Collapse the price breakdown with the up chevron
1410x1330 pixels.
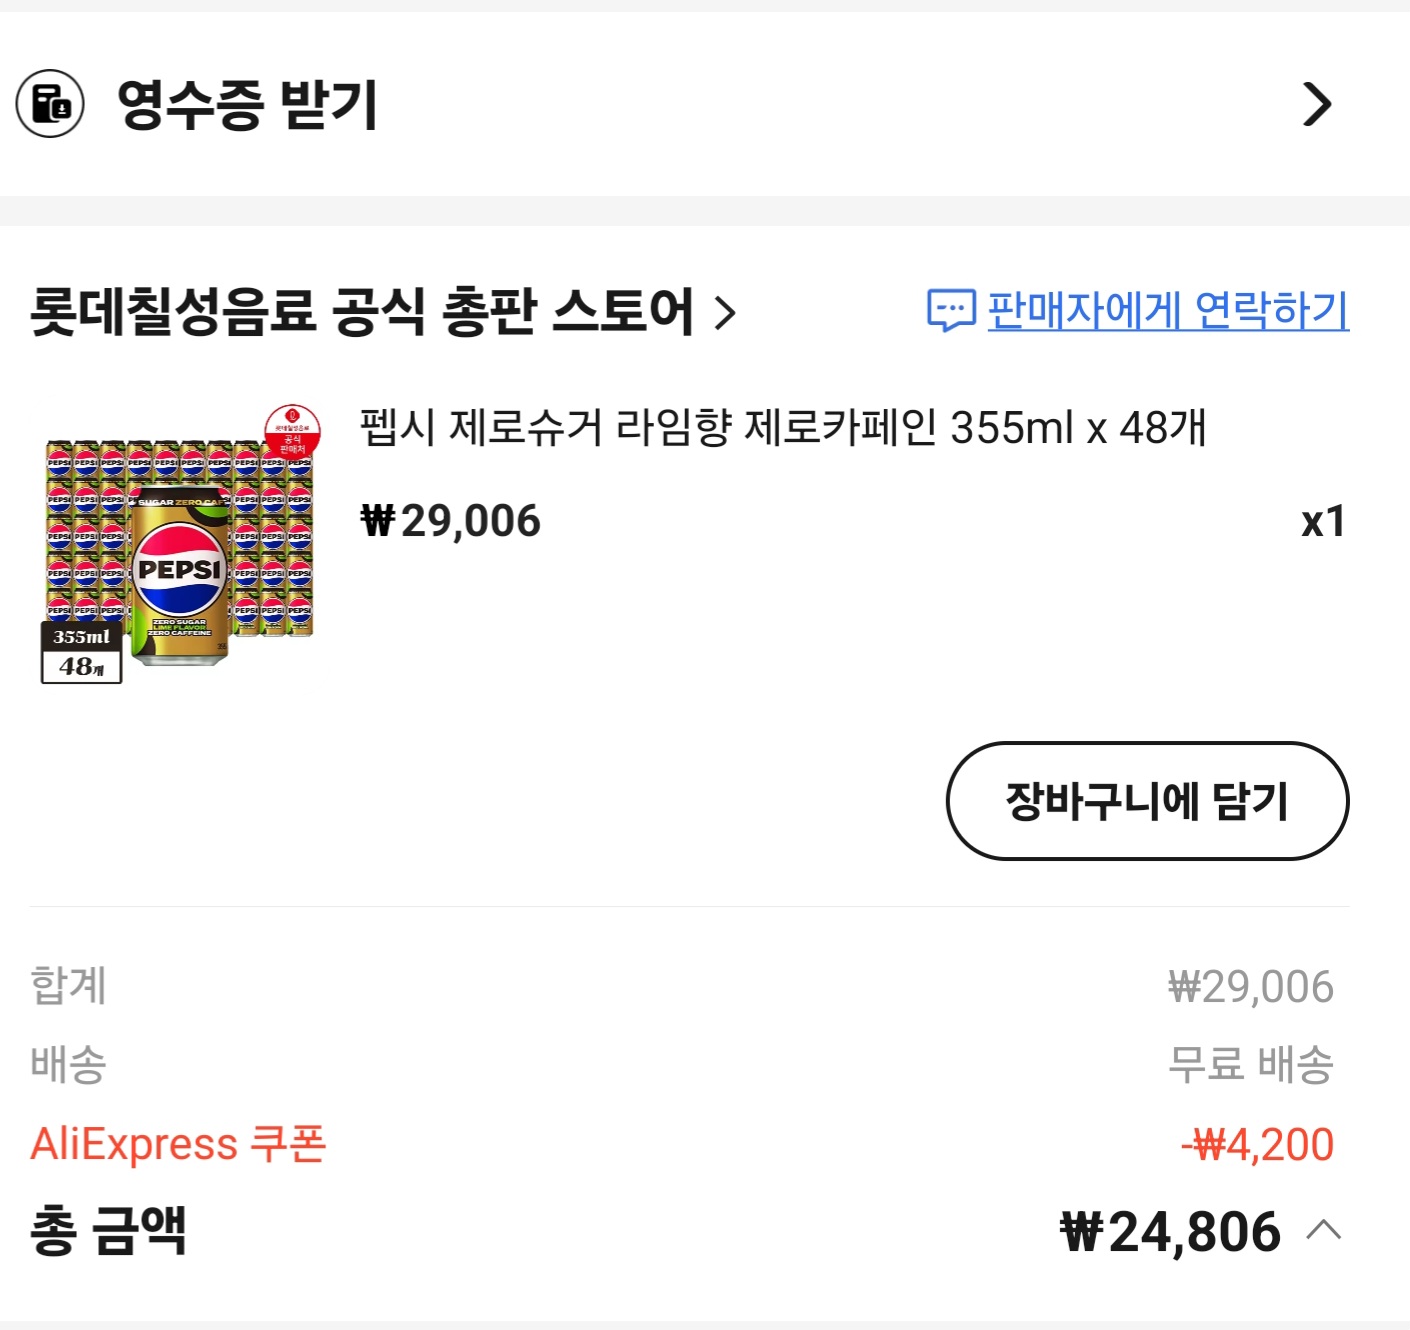[1324, 1230]
